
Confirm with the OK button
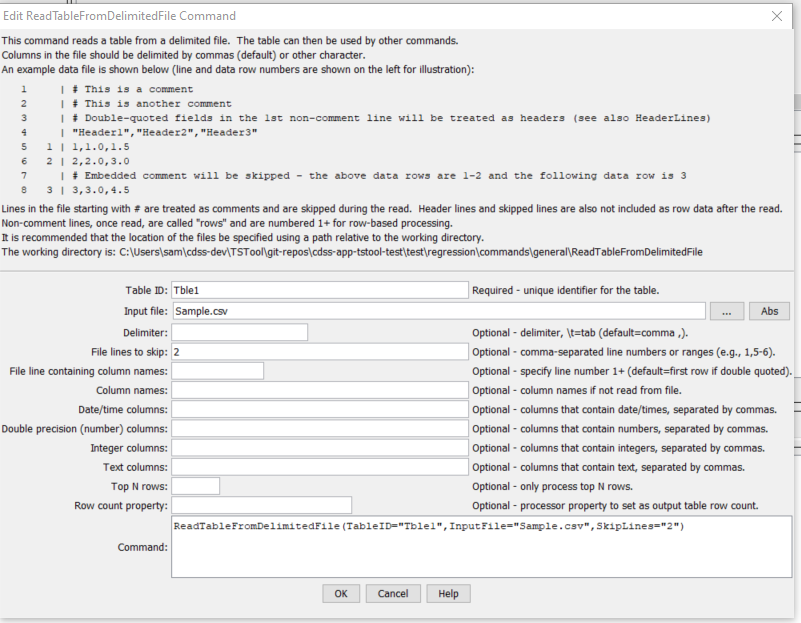click(341, 593)
